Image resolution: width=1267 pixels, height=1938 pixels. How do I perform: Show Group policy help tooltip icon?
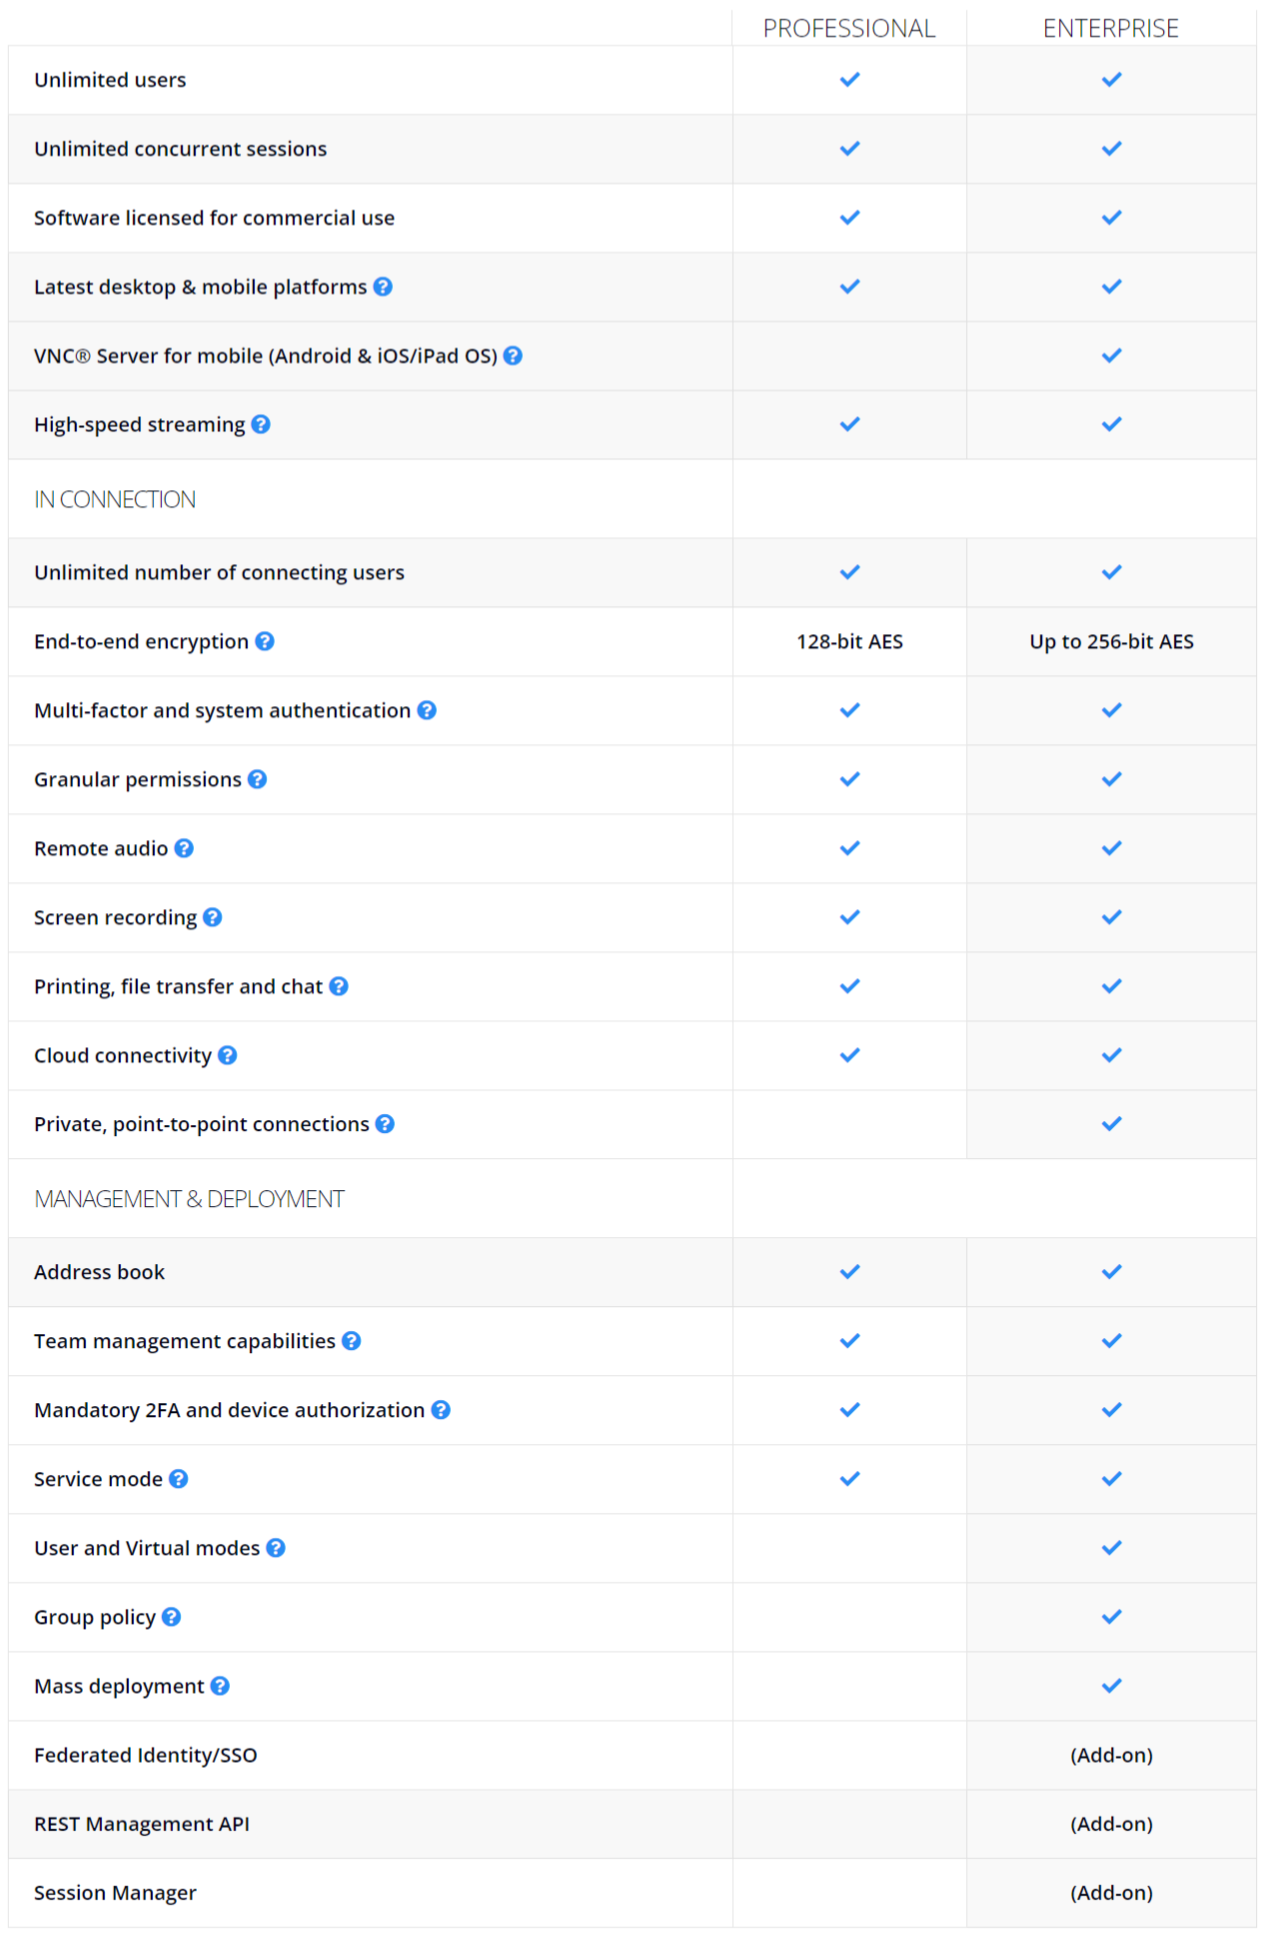pyautogui.click(x=172, y=1617)
